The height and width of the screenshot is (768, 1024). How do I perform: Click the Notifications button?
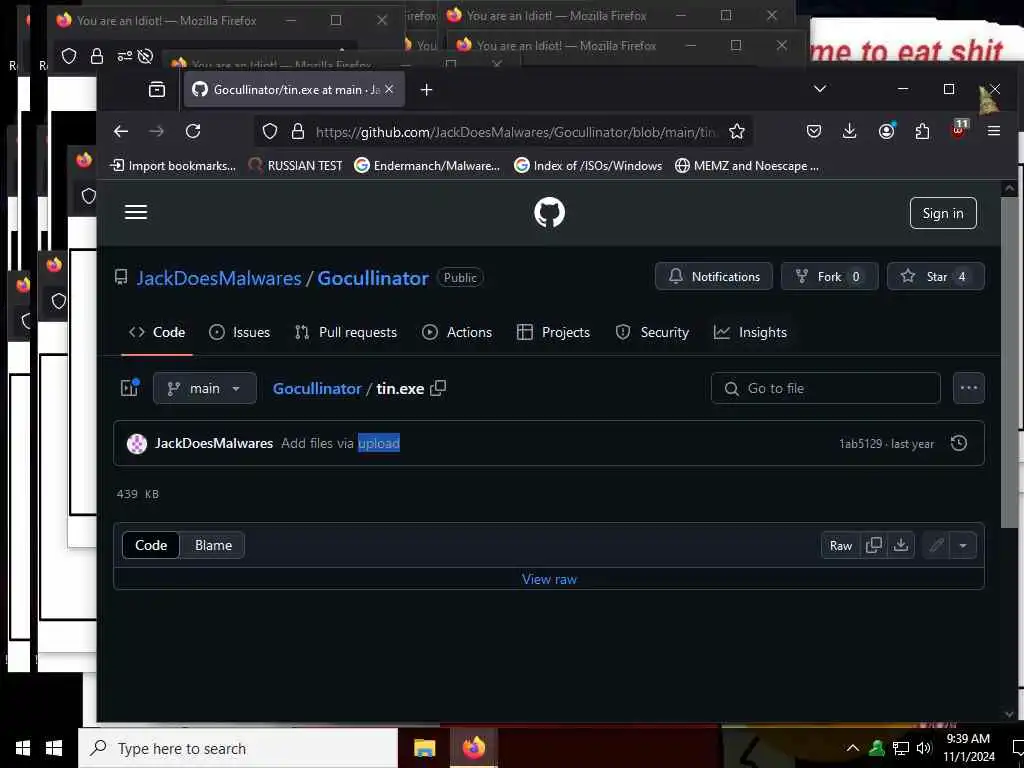(x=714, y=276)
